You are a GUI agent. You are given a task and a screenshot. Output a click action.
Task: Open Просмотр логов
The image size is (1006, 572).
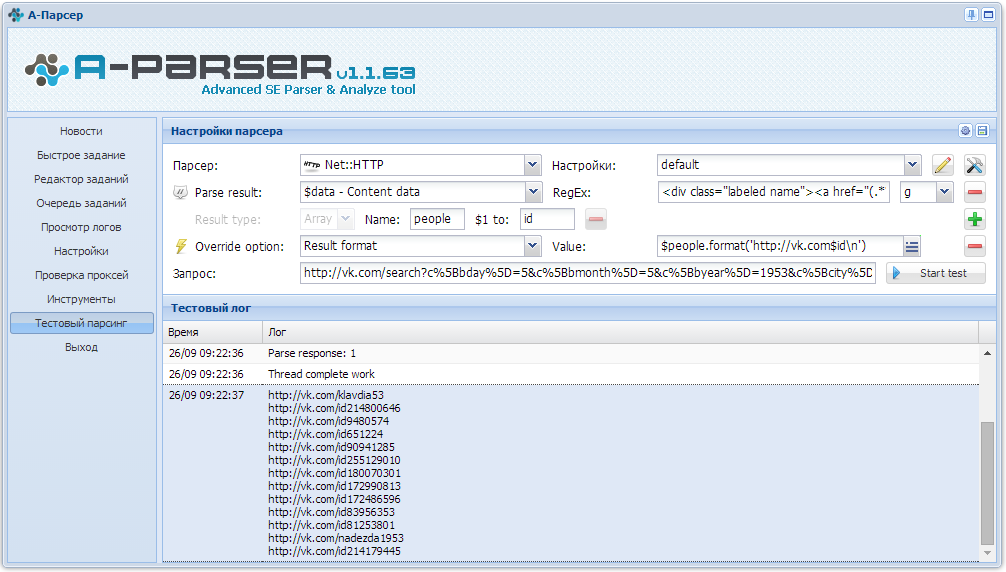click(81, 228)
